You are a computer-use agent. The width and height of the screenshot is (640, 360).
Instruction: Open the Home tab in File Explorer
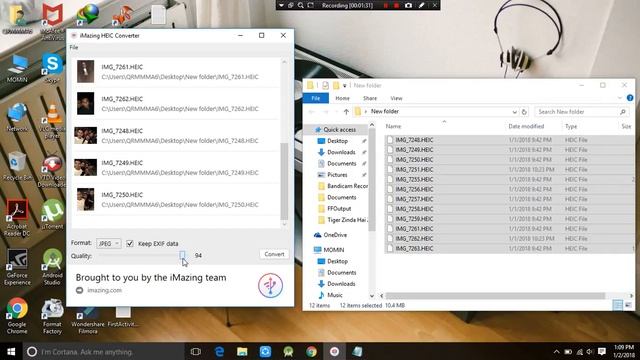[x=342, y=98]
